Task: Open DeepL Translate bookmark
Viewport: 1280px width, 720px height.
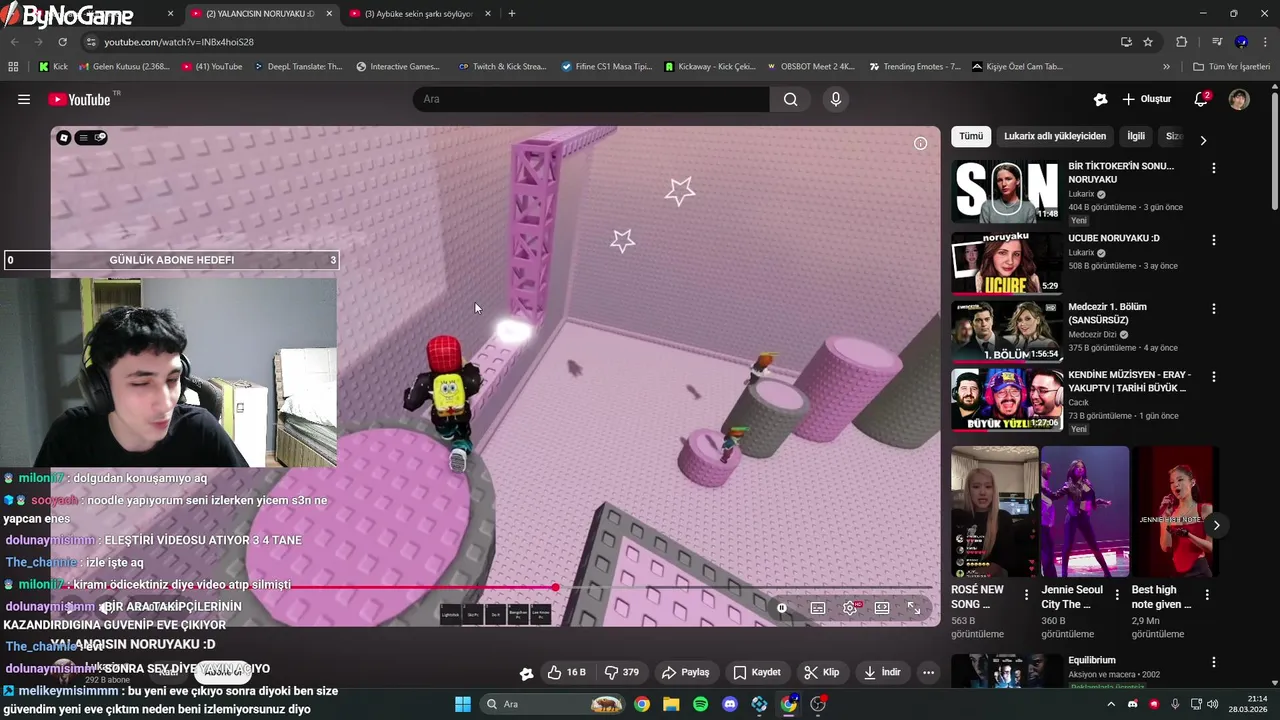Action: [297, 67]
